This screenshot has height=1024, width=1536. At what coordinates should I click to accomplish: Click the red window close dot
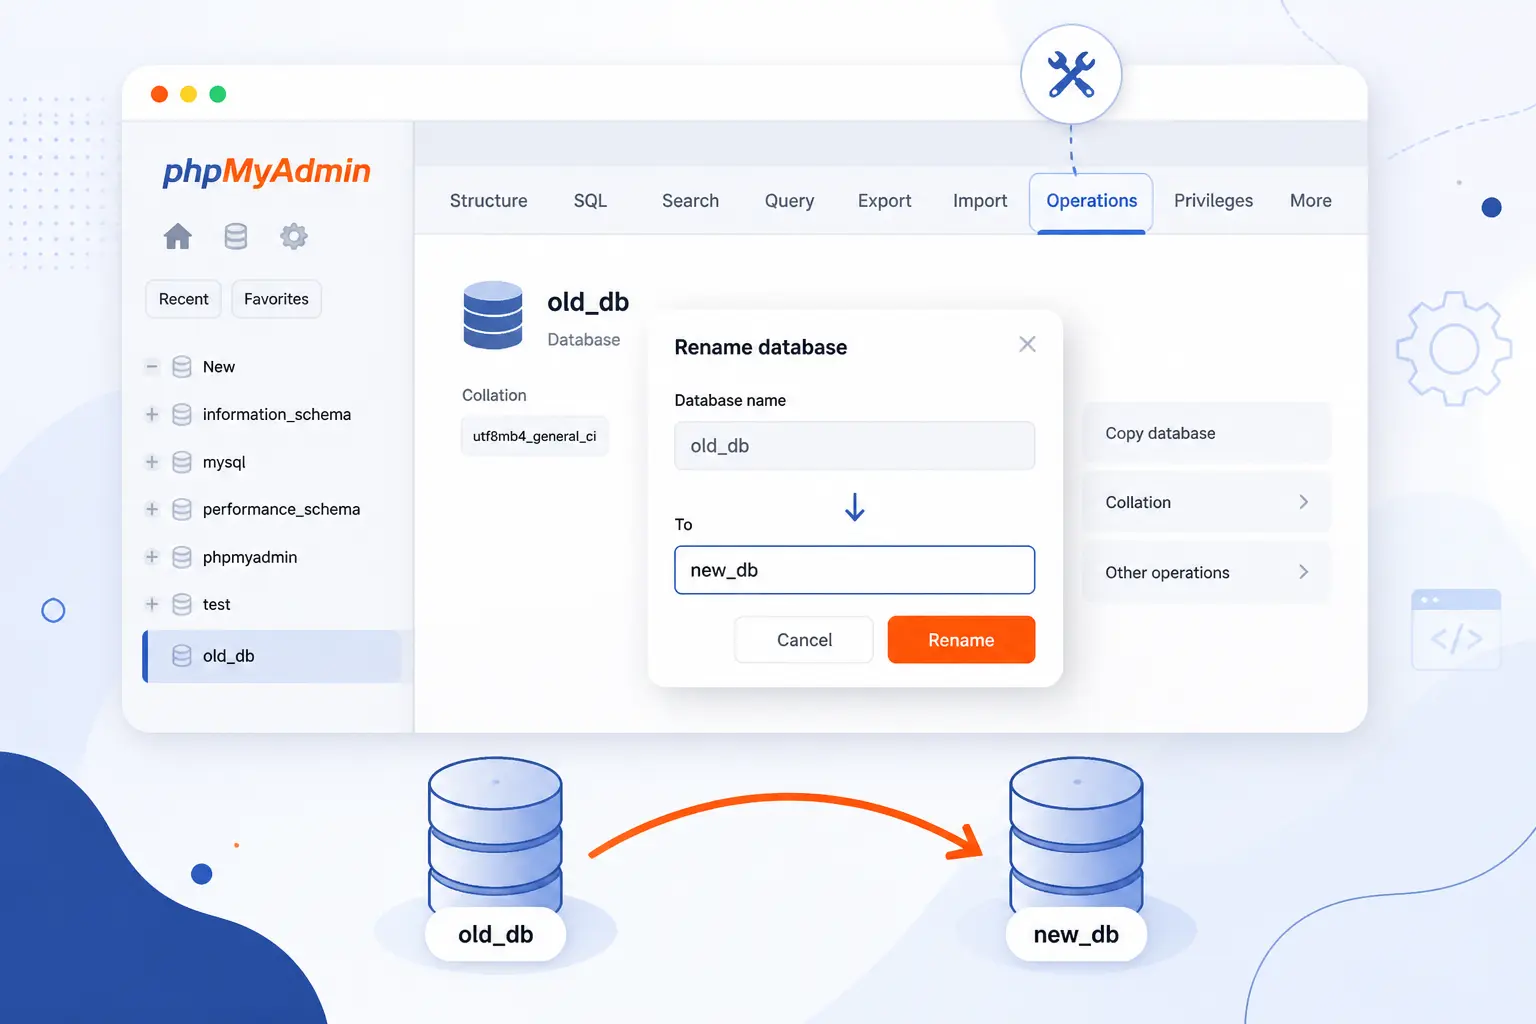pyautogui.click(x=159, y=94)
